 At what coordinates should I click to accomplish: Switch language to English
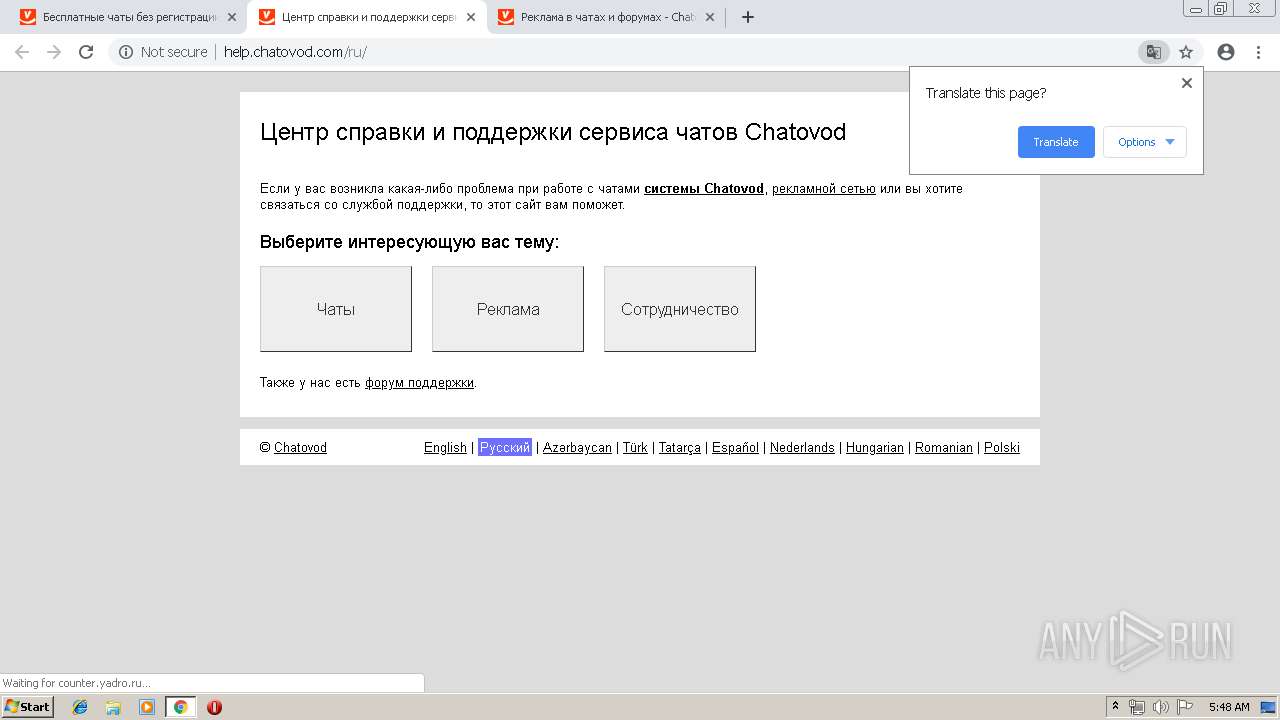point(445,447)
